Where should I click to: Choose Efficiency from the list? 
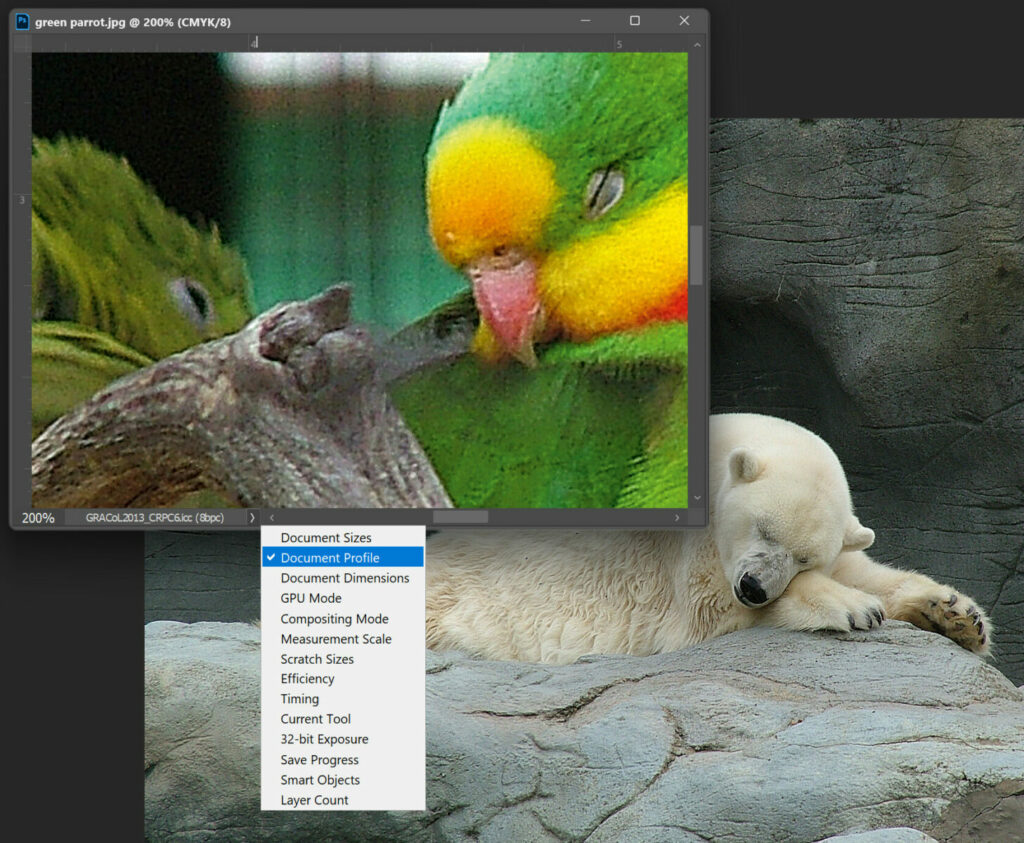[x=307, y=679]
